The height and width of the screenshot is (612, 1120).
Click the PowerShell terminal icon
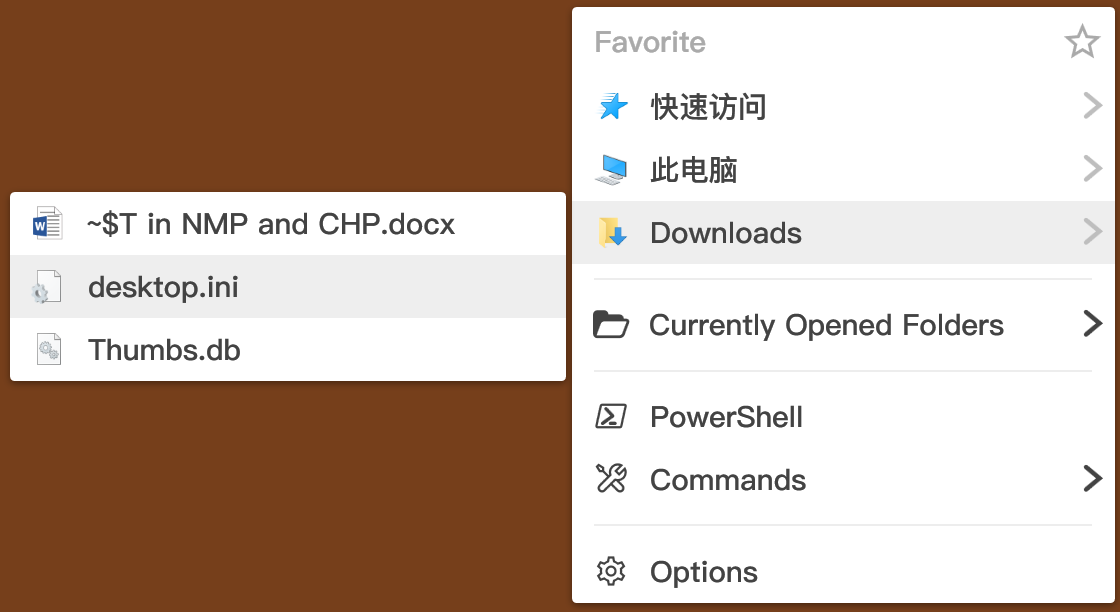click(x=611, y=416)
